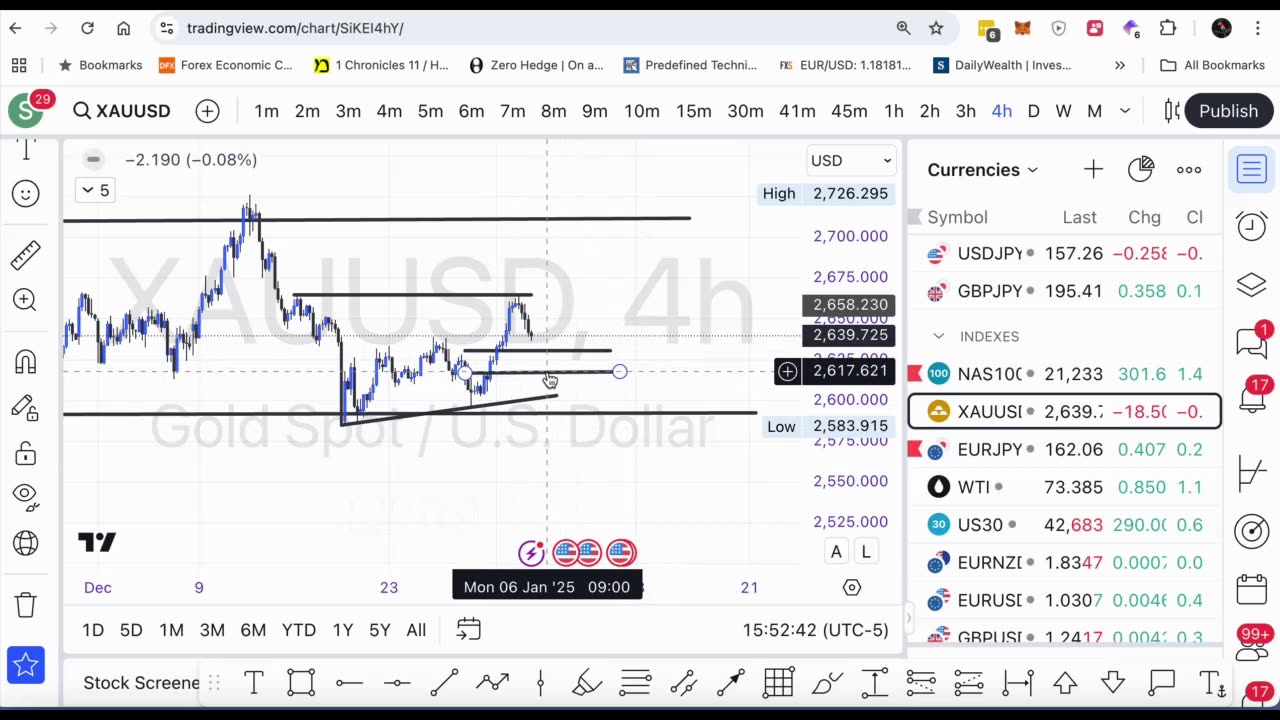This screenshot has width=1280, height=720.
Task: Select the trend line tool
Action: (444, 683)
